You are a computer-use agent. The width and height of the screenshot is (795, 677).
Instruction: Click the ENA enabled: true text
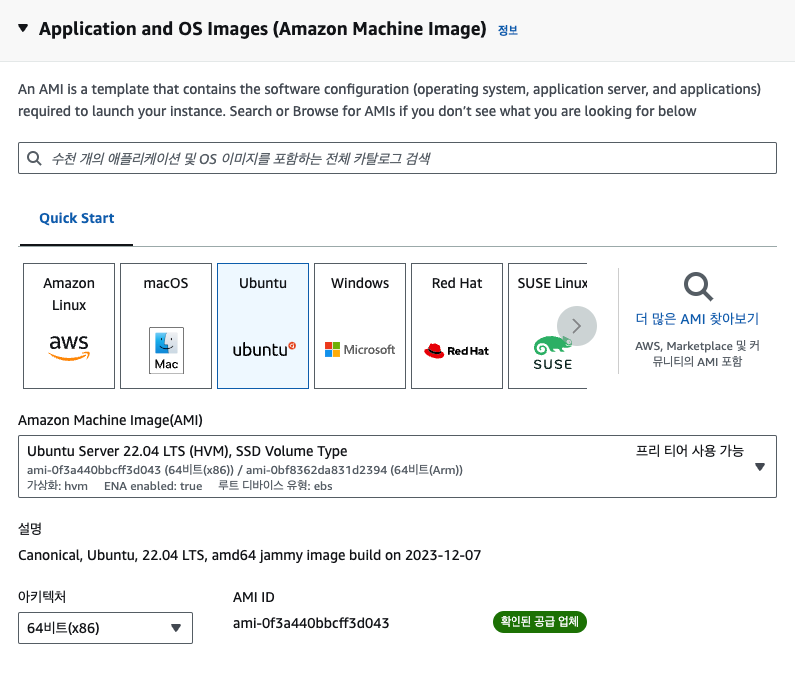click(153, 486)
